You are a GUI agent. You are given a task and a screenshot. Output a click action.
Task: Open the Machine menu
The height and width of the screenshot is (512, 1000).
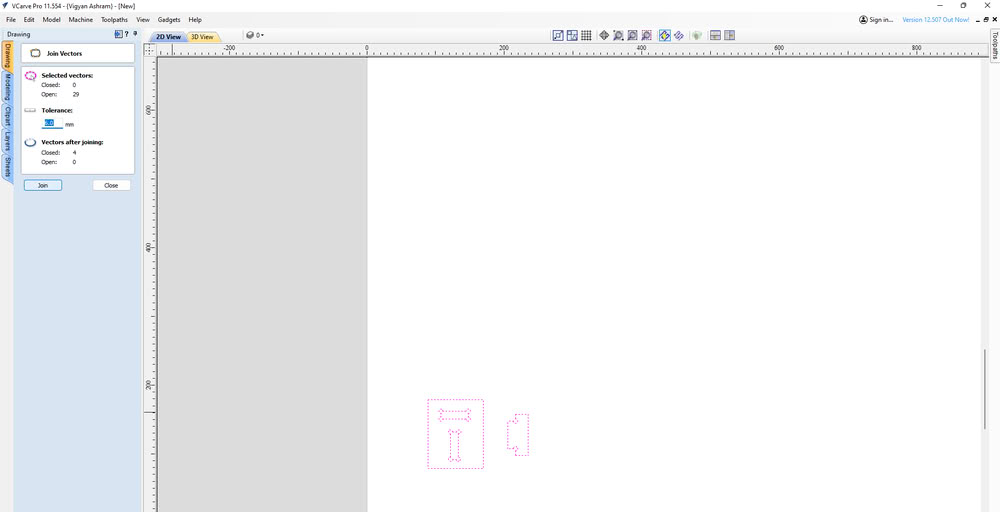pos(80,20)
